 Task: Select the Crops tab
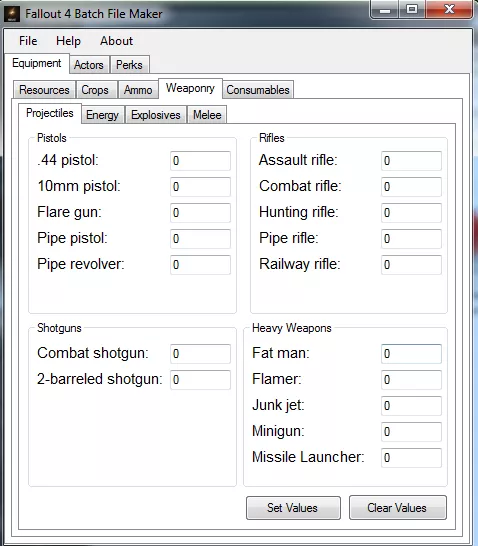point(95,90)
